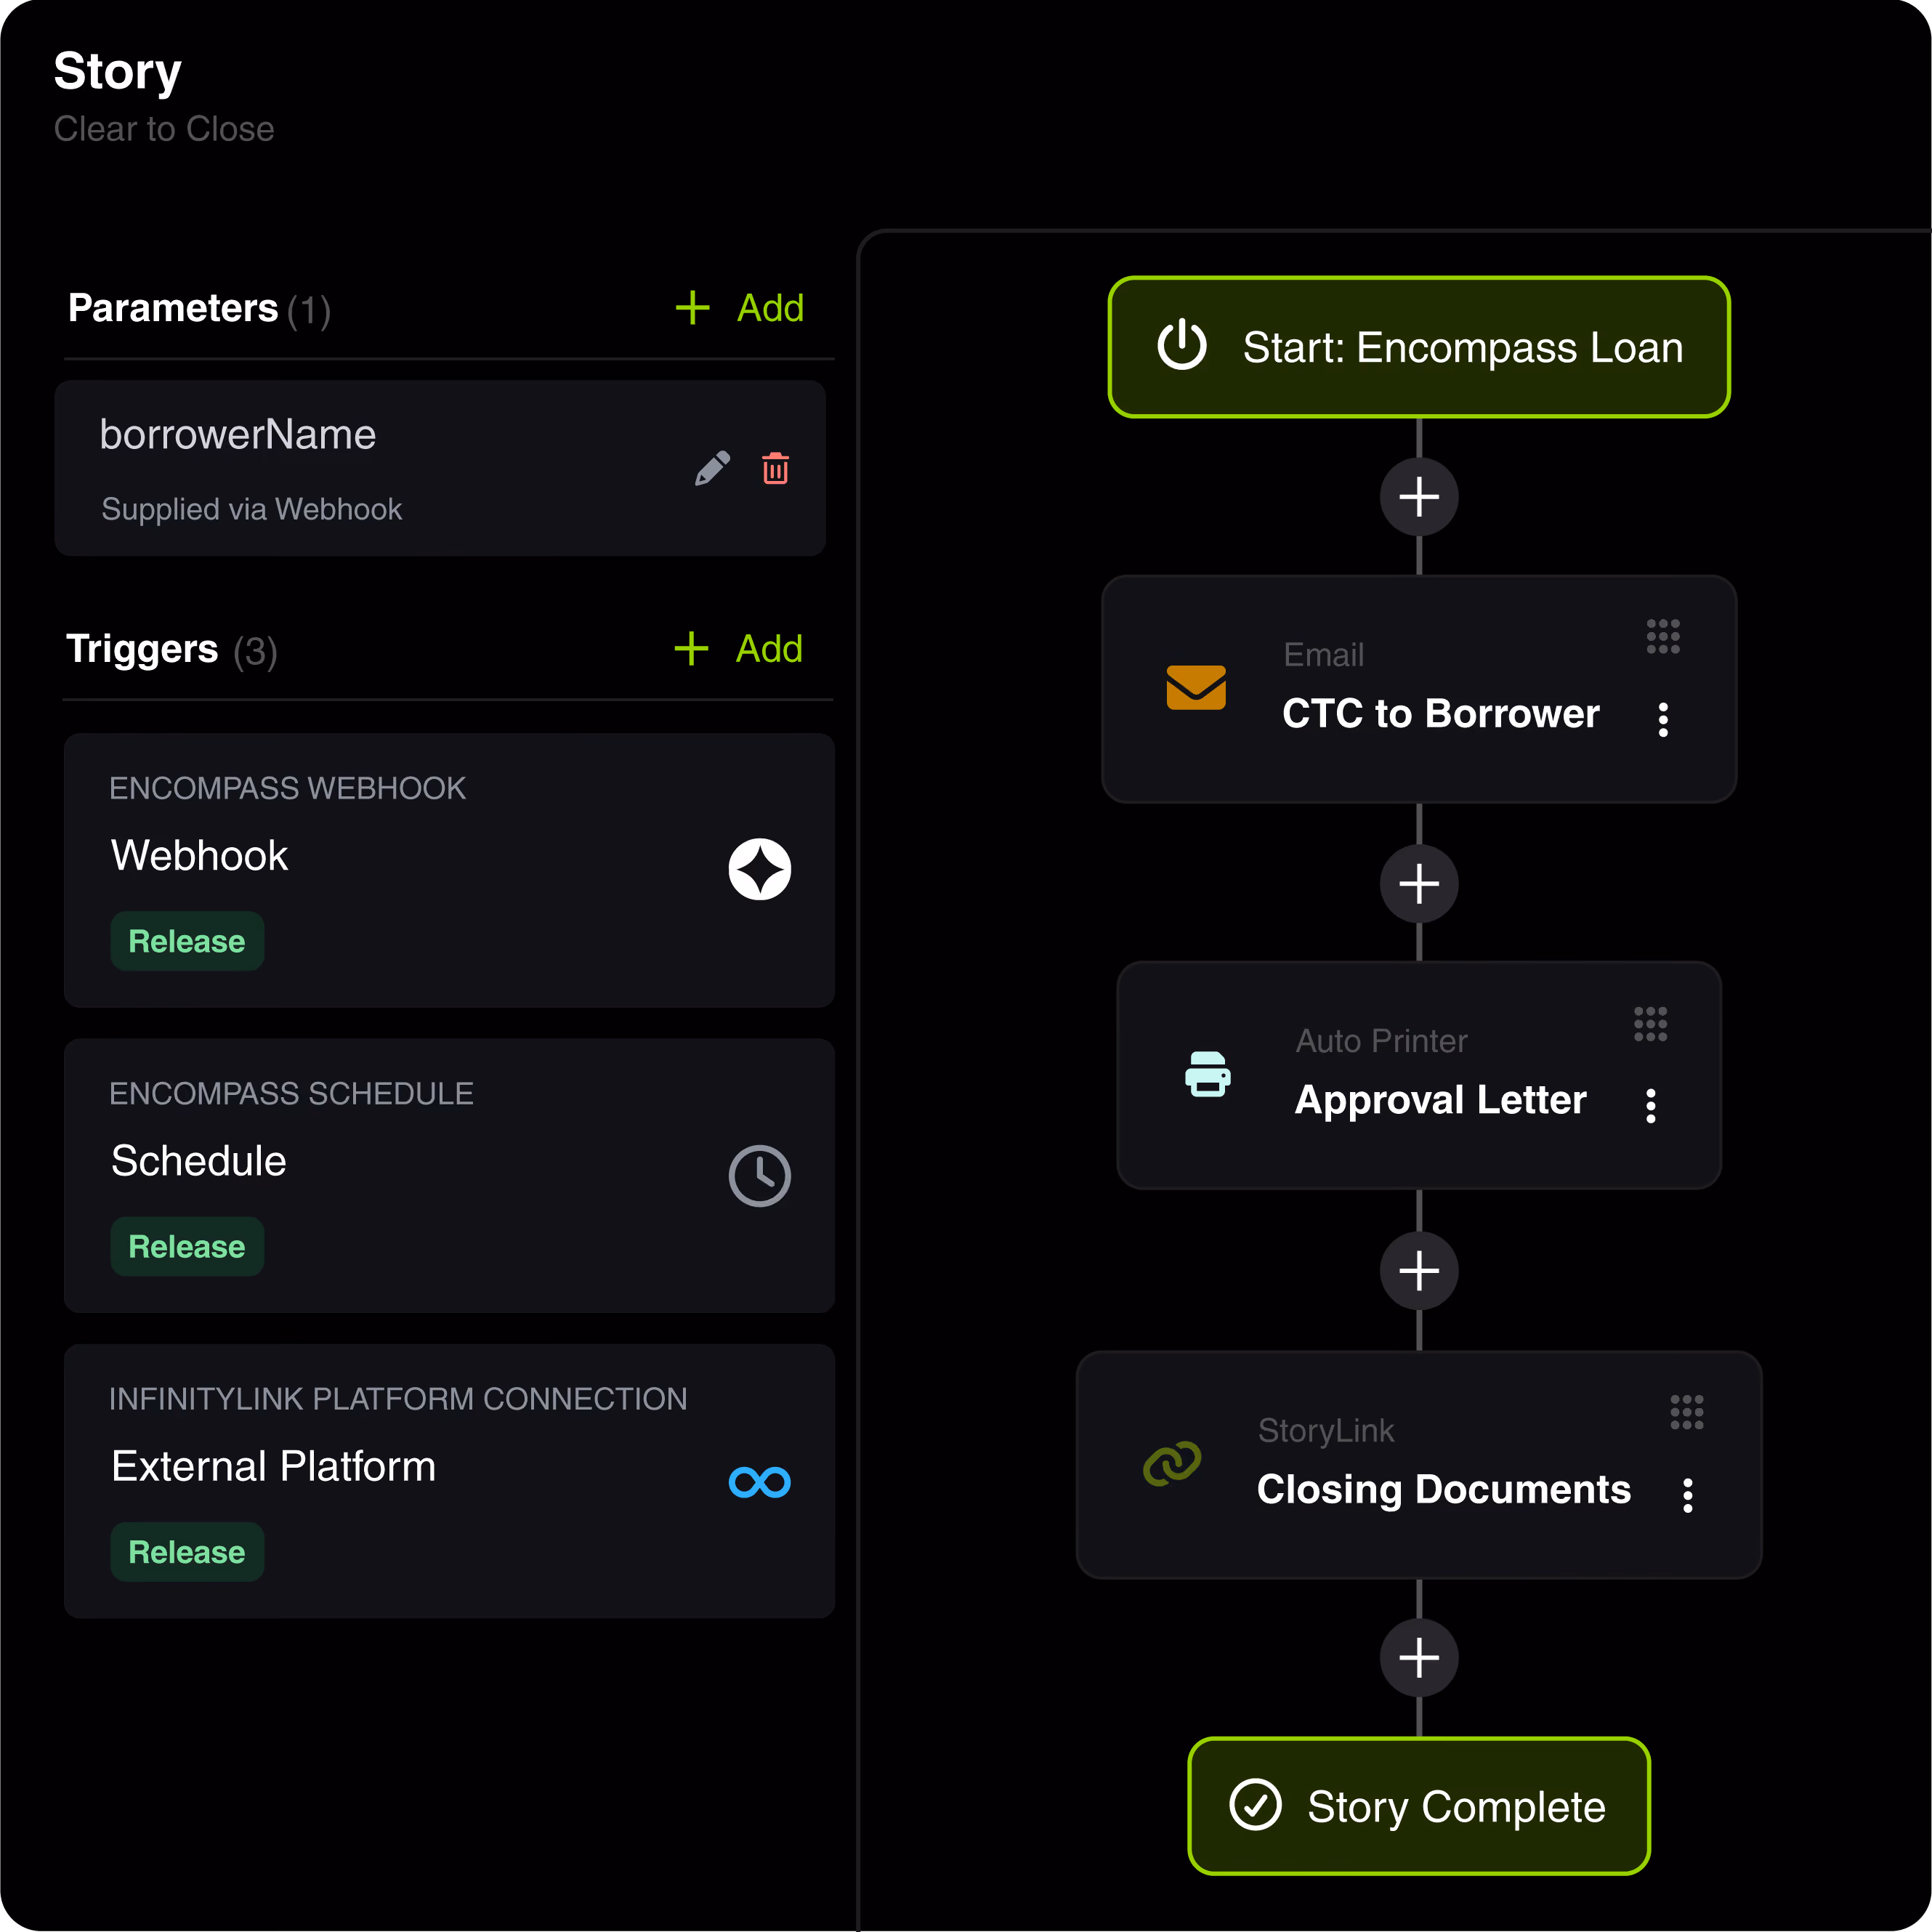
Task: Select the Approval Letter step title
Action: tap(1441, 1101)
